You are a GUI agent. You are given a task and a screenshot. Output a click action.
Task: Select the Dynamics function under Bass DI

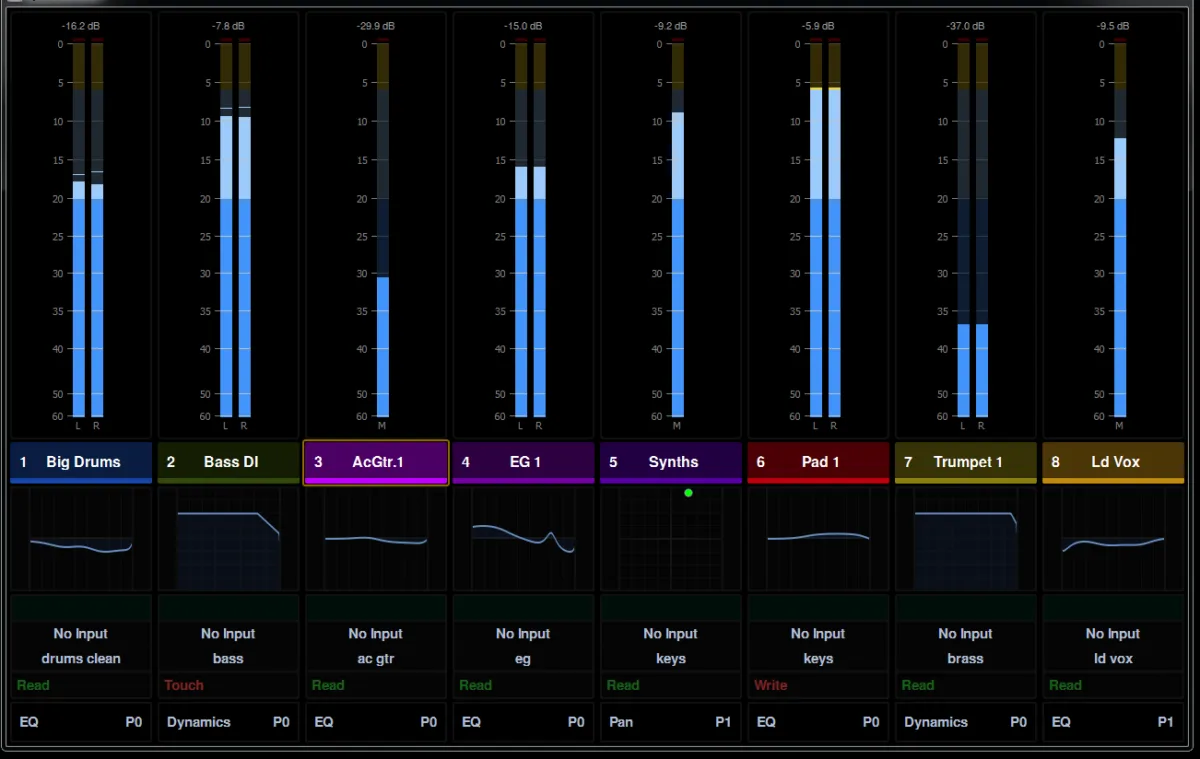pyautogui.click(x=199, y=722)
